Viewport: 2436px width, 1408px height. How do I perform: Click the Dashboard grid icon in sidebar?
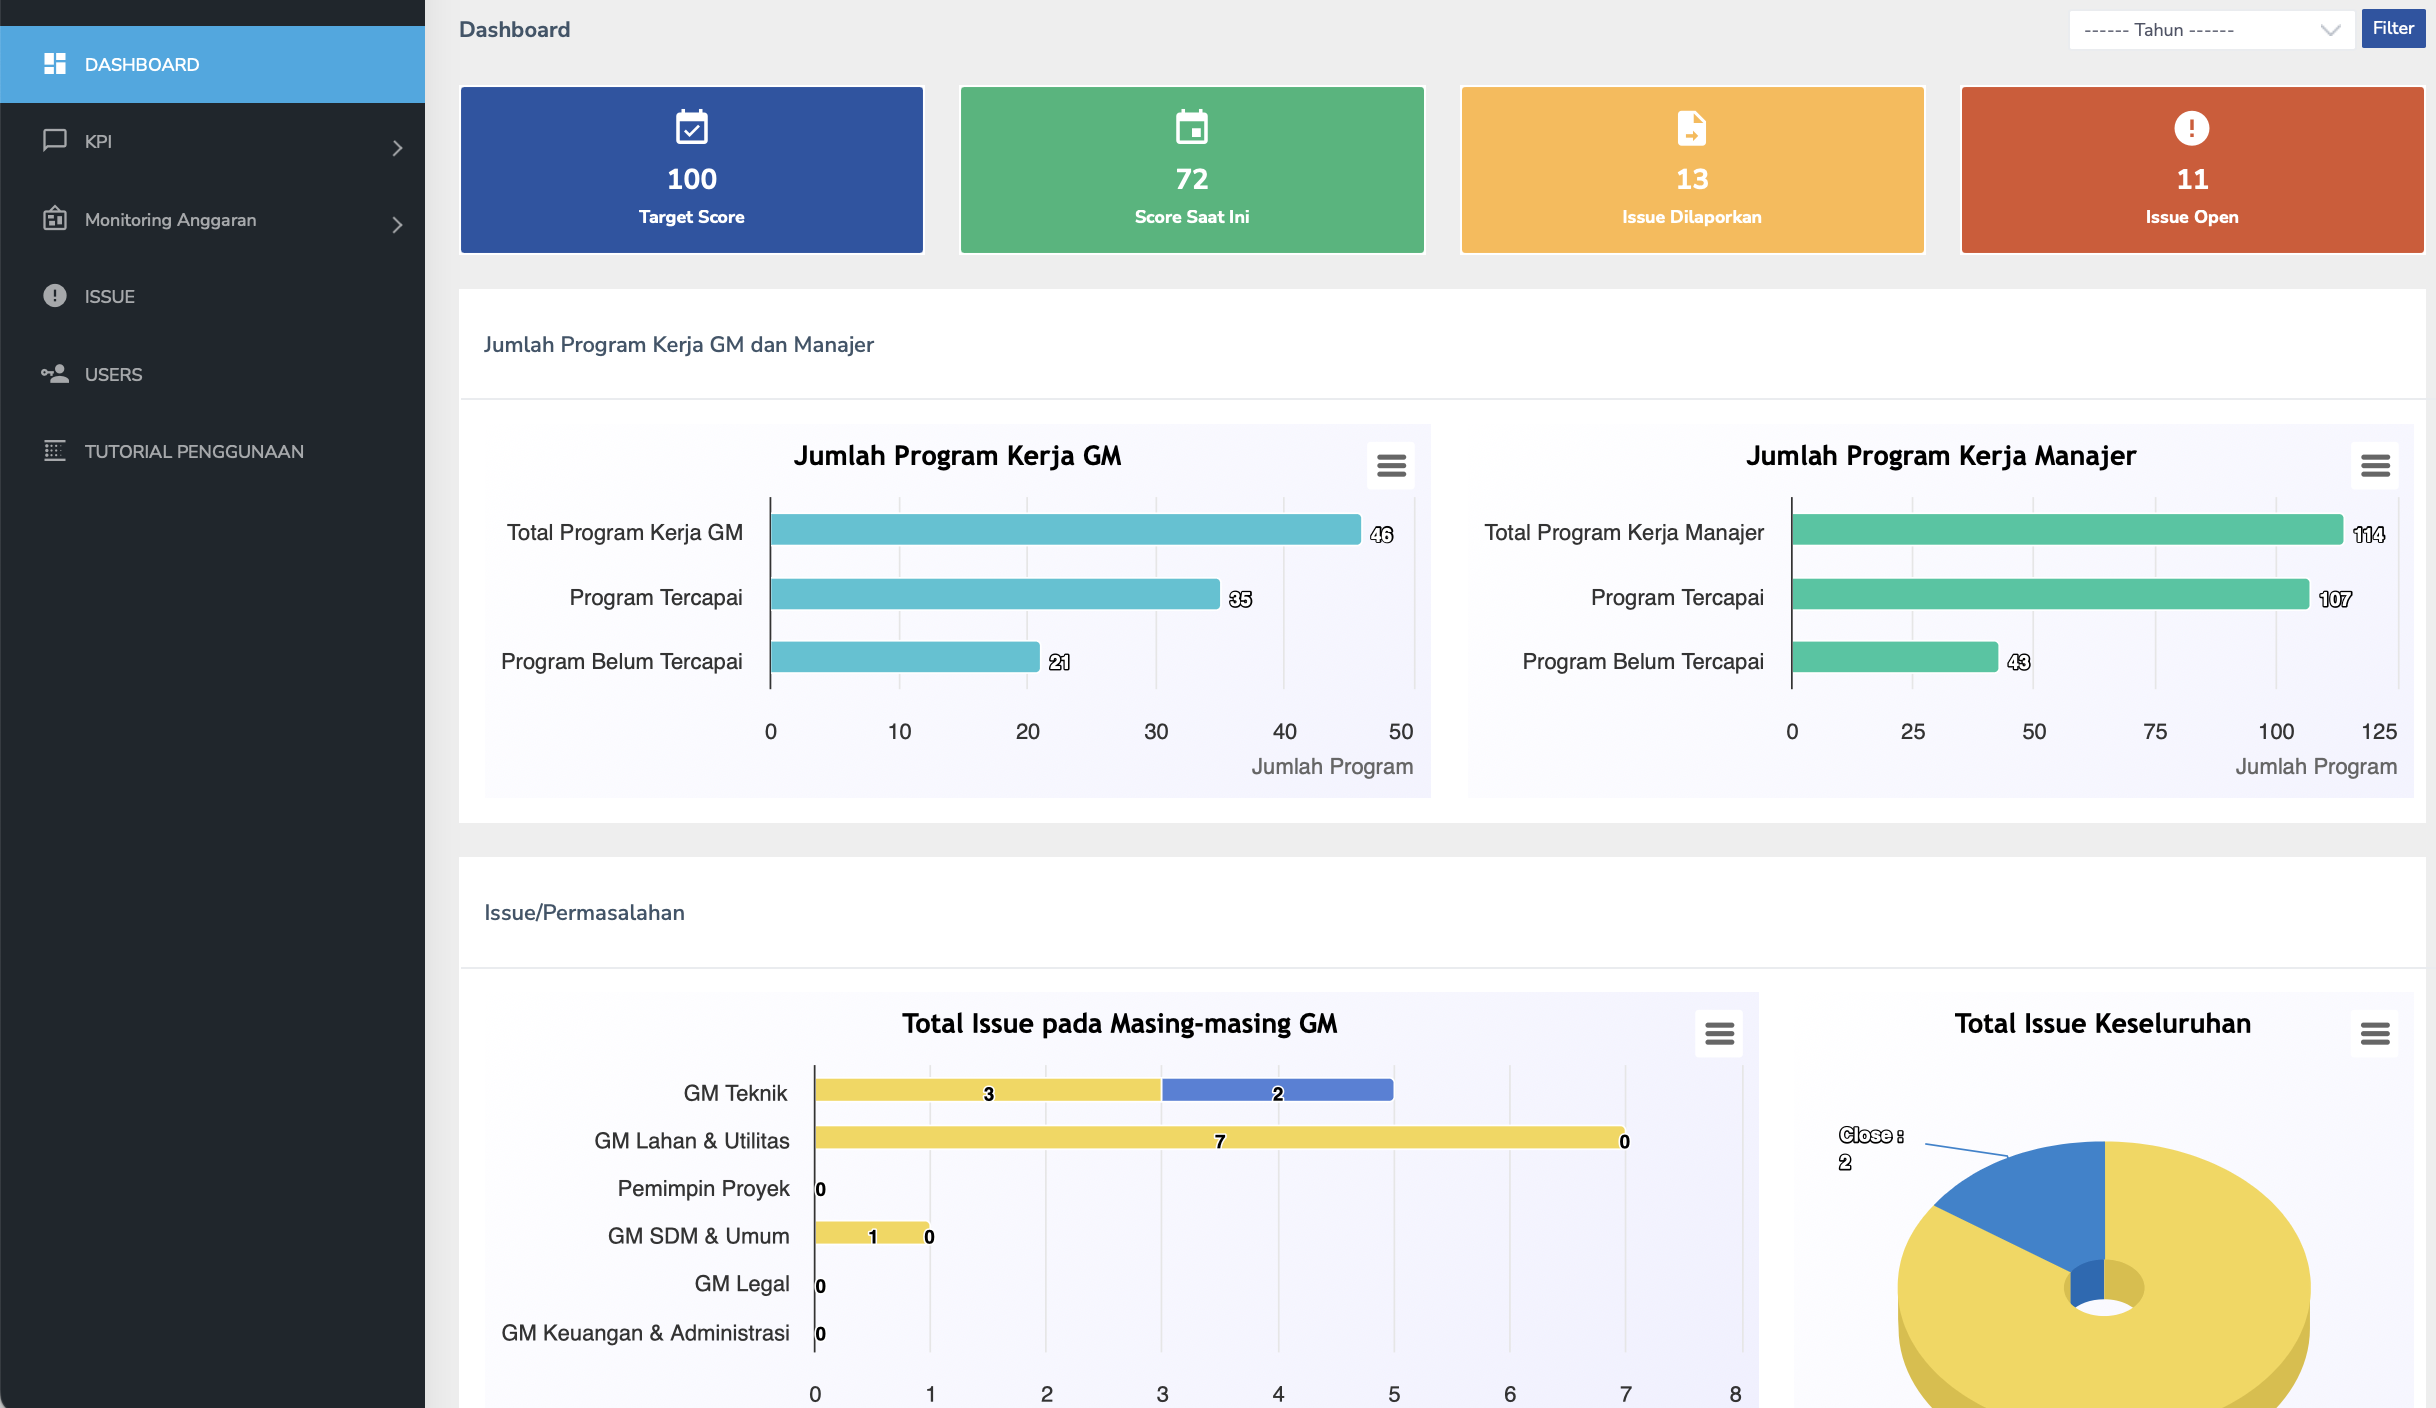[x=55, y=64]
